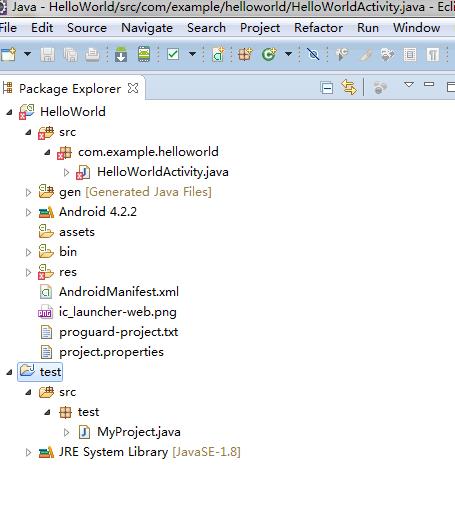Select 'Android 4.2.2' library label
Screen dimensions: 455x517
tap(98, 212)
